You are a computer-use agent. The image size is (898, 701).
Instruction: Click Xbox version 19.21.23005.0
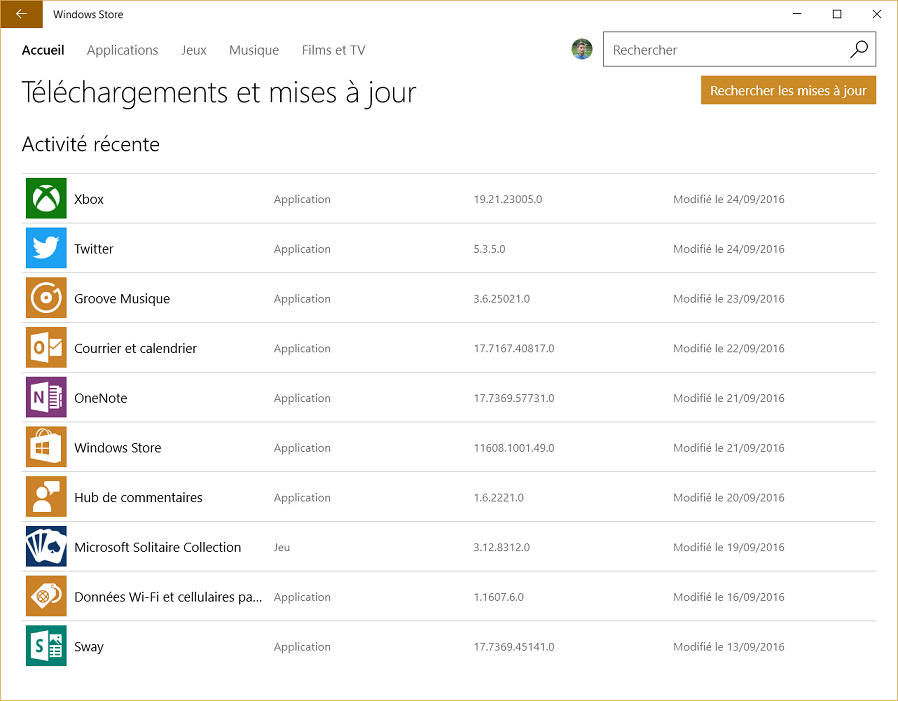pyautogui.click(x=508, y=199)
